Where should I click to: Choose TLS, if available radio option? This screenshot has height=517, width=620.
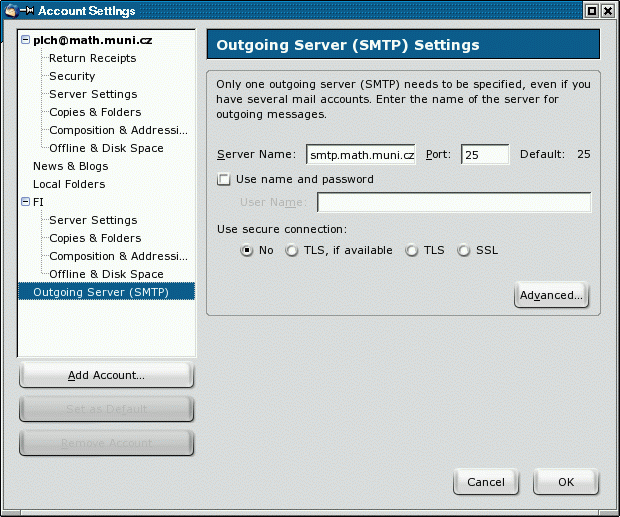[292, 251]
